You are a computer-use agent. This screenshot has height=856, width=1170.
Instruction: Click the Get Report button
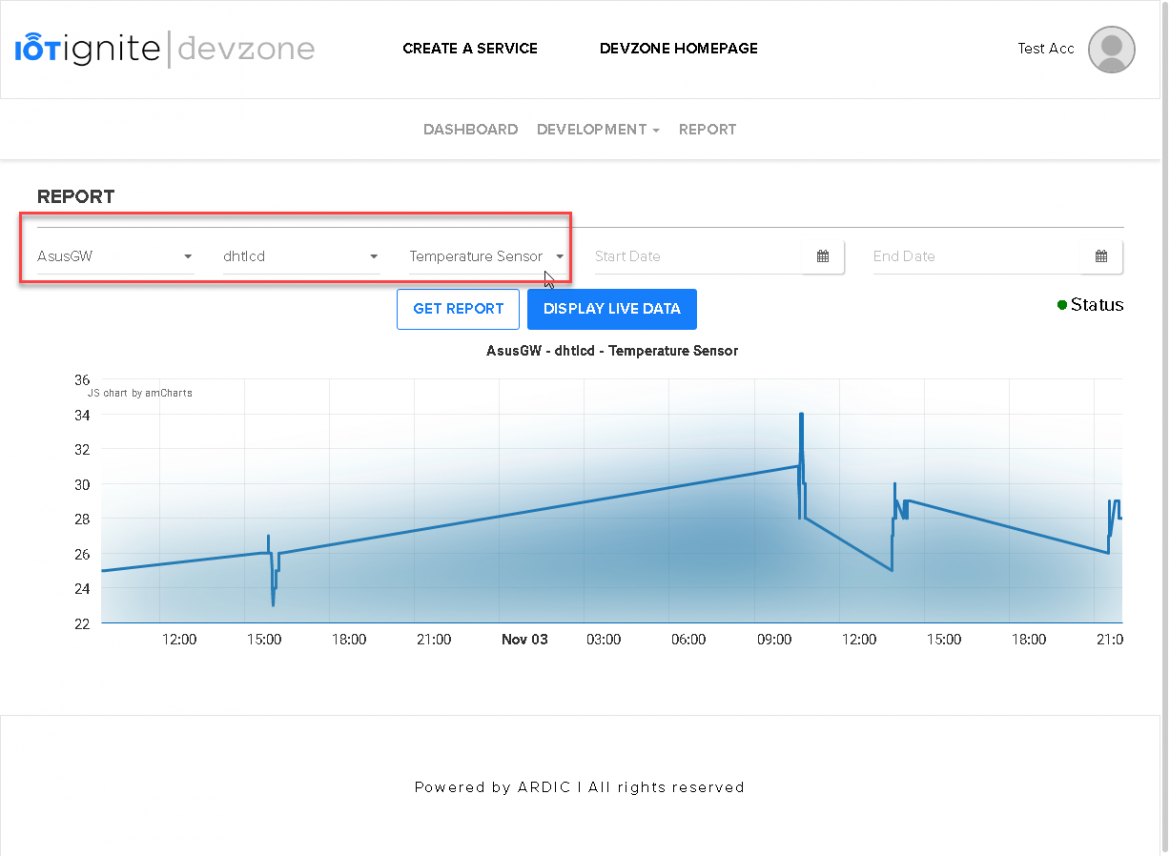[457, 309]
